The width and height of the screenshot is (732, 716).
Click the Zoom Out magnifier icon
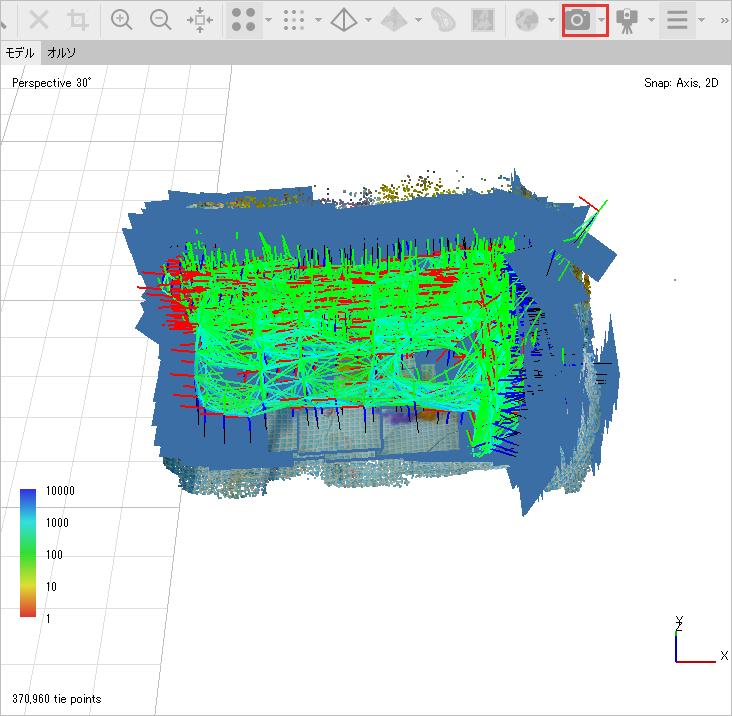[160, 20]
